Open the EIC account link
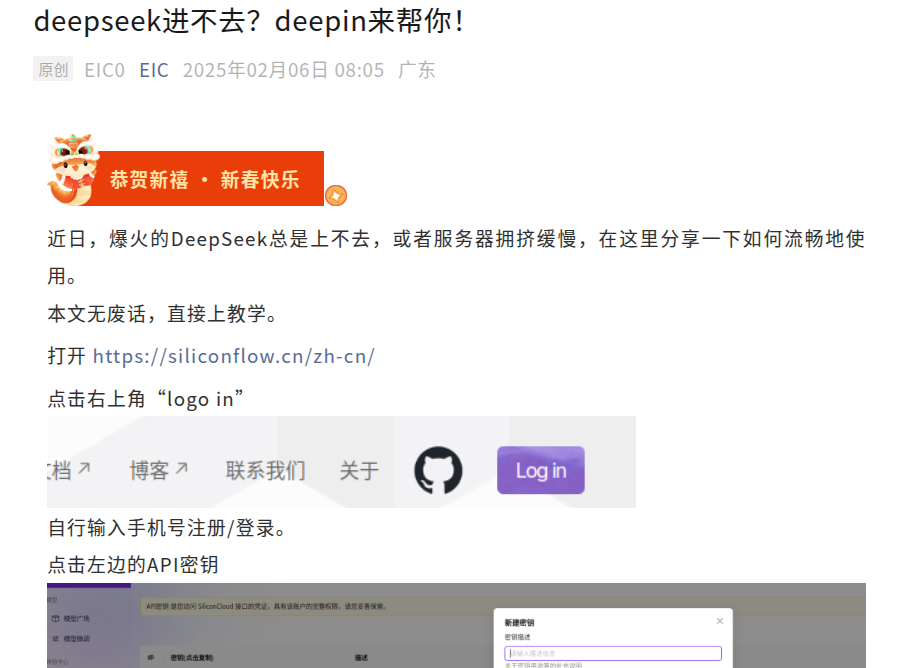The width and height of the screenshot is (924, 668). point(154,70)
